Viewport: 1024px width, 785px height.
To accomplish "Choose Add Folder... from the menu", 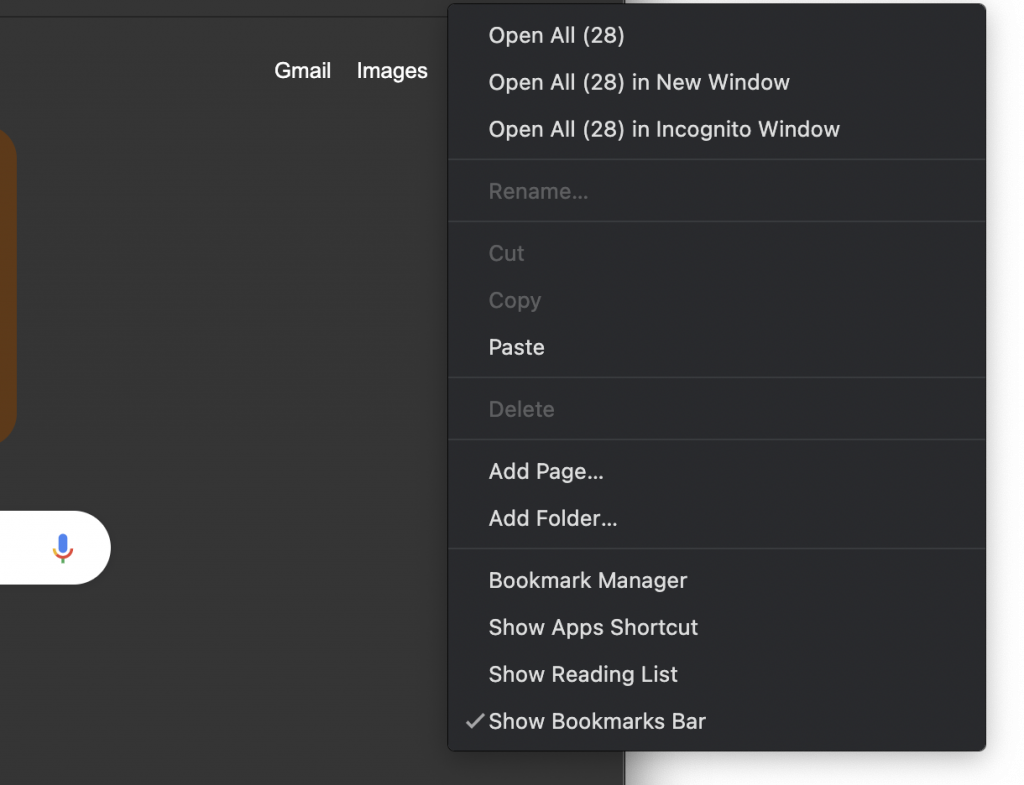I will (x=553, y=518).
